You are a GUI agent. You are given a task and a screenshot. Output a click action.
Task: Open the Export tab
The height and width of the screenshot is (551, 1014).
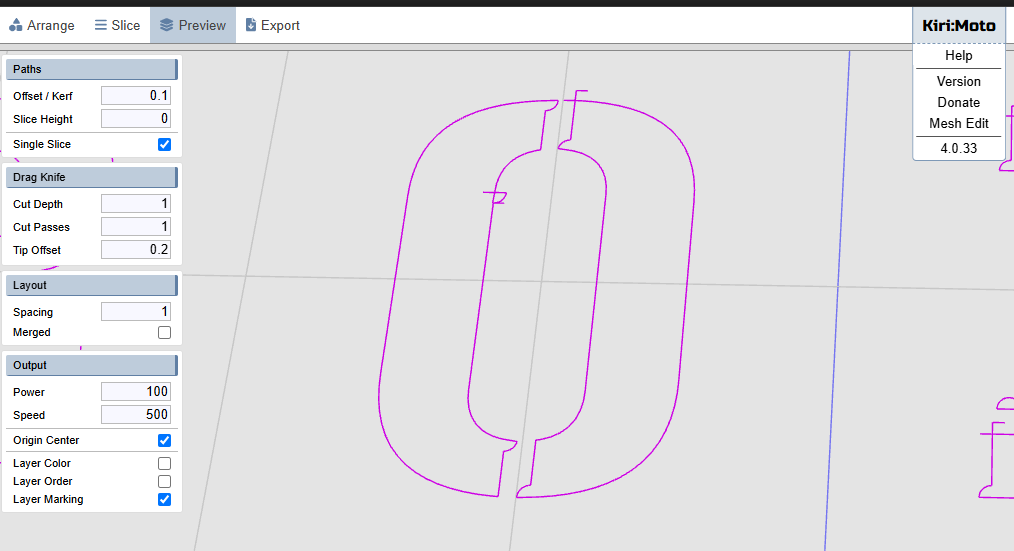[x=272, y=25]
